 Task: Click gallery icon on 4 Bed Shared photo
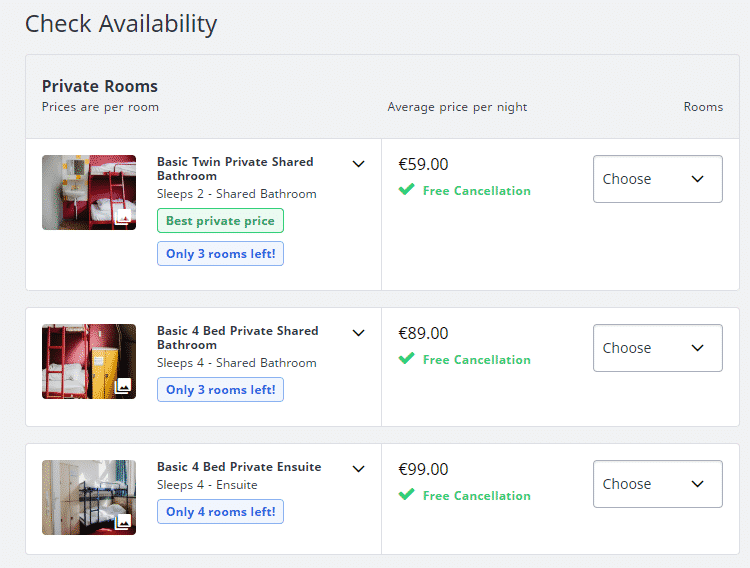pyautogui.click(x=123, y=386)
